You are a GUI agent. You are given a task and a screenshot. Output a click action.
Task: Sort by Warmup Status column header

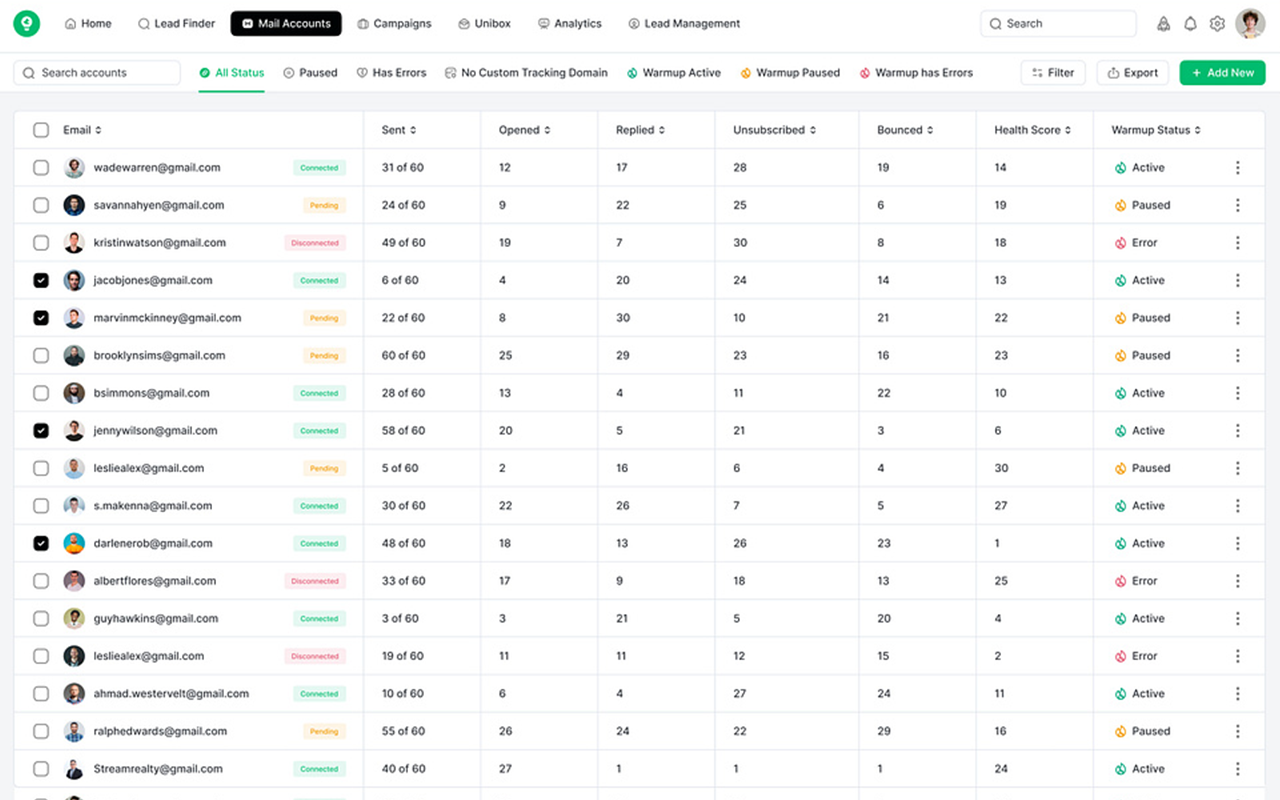point(1156,130)
